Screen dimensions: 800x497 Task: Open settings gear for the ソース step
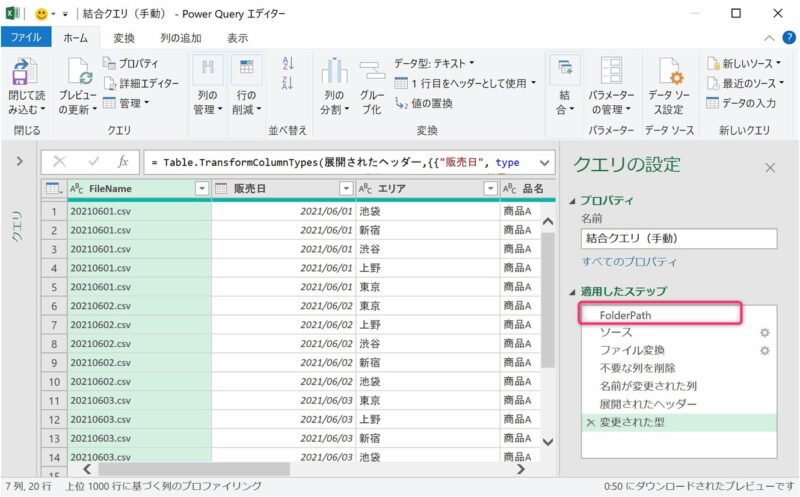[x=764, y=333]
